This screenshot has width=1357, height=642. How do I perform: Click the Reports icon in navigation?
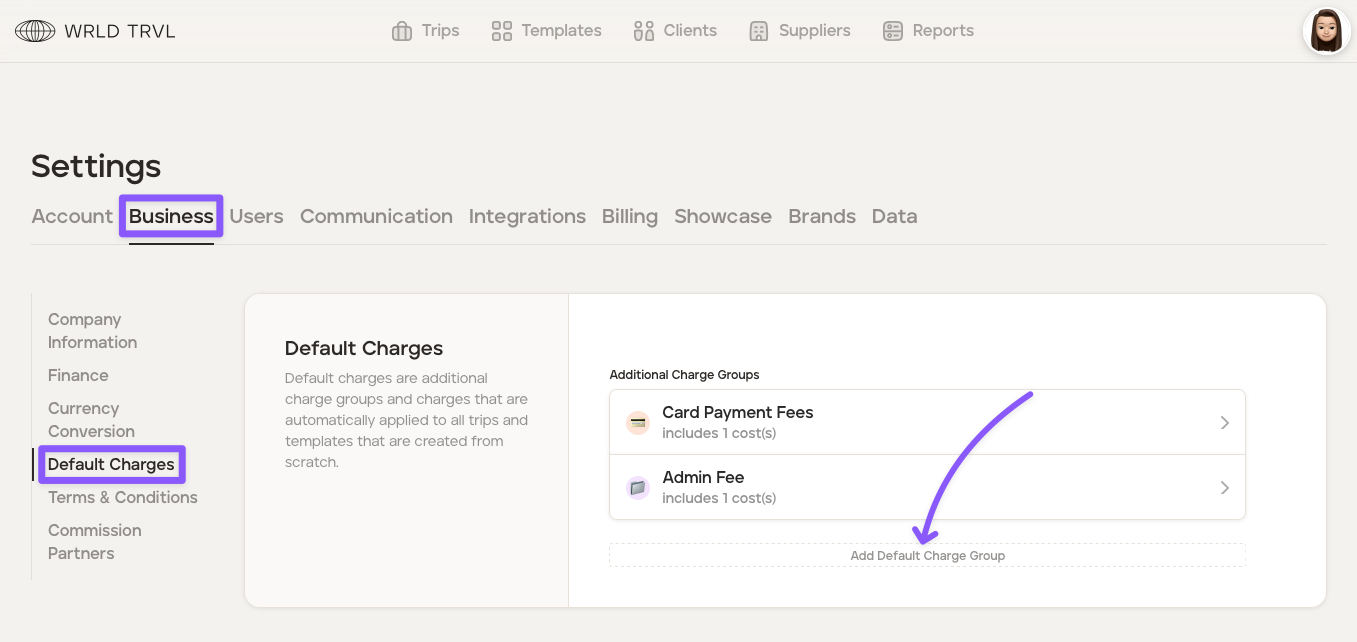(893, 31)
